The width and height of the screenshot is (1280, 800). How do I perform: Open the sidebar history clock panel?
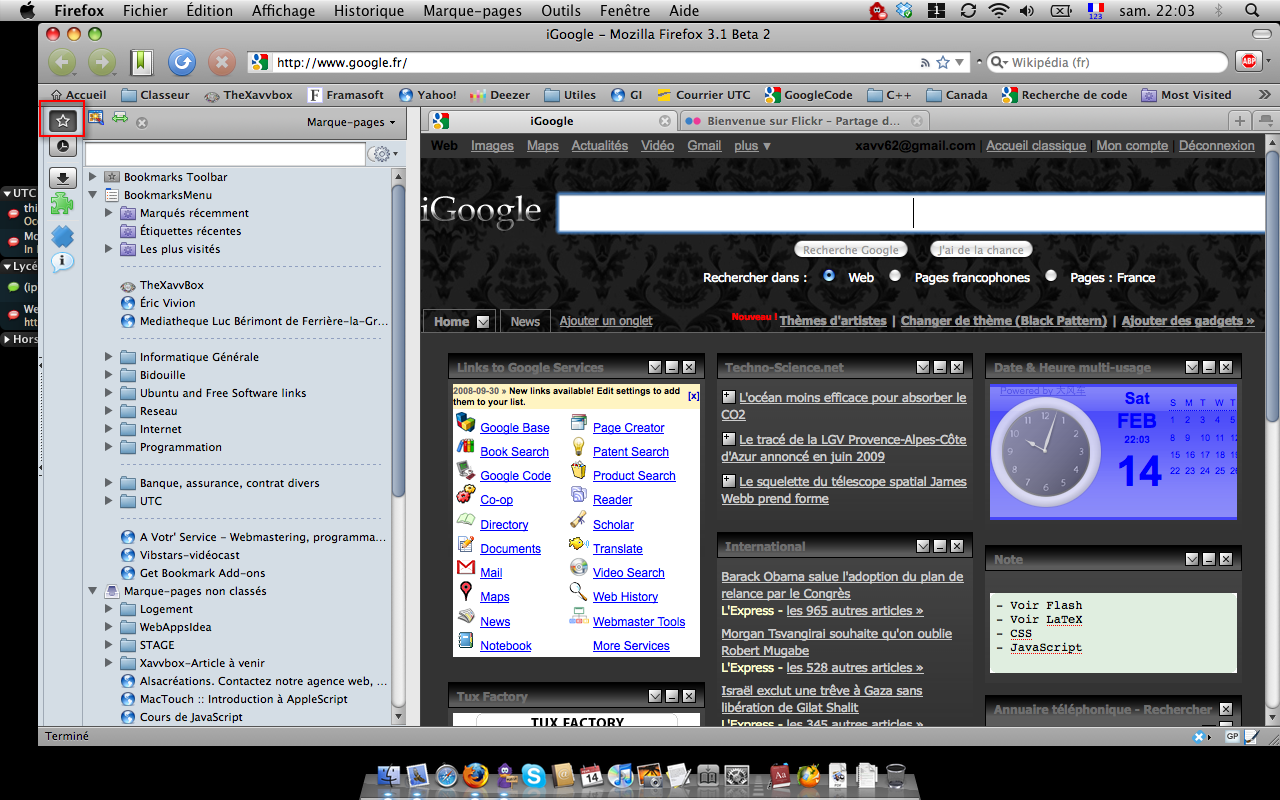[x=63, y=146]
